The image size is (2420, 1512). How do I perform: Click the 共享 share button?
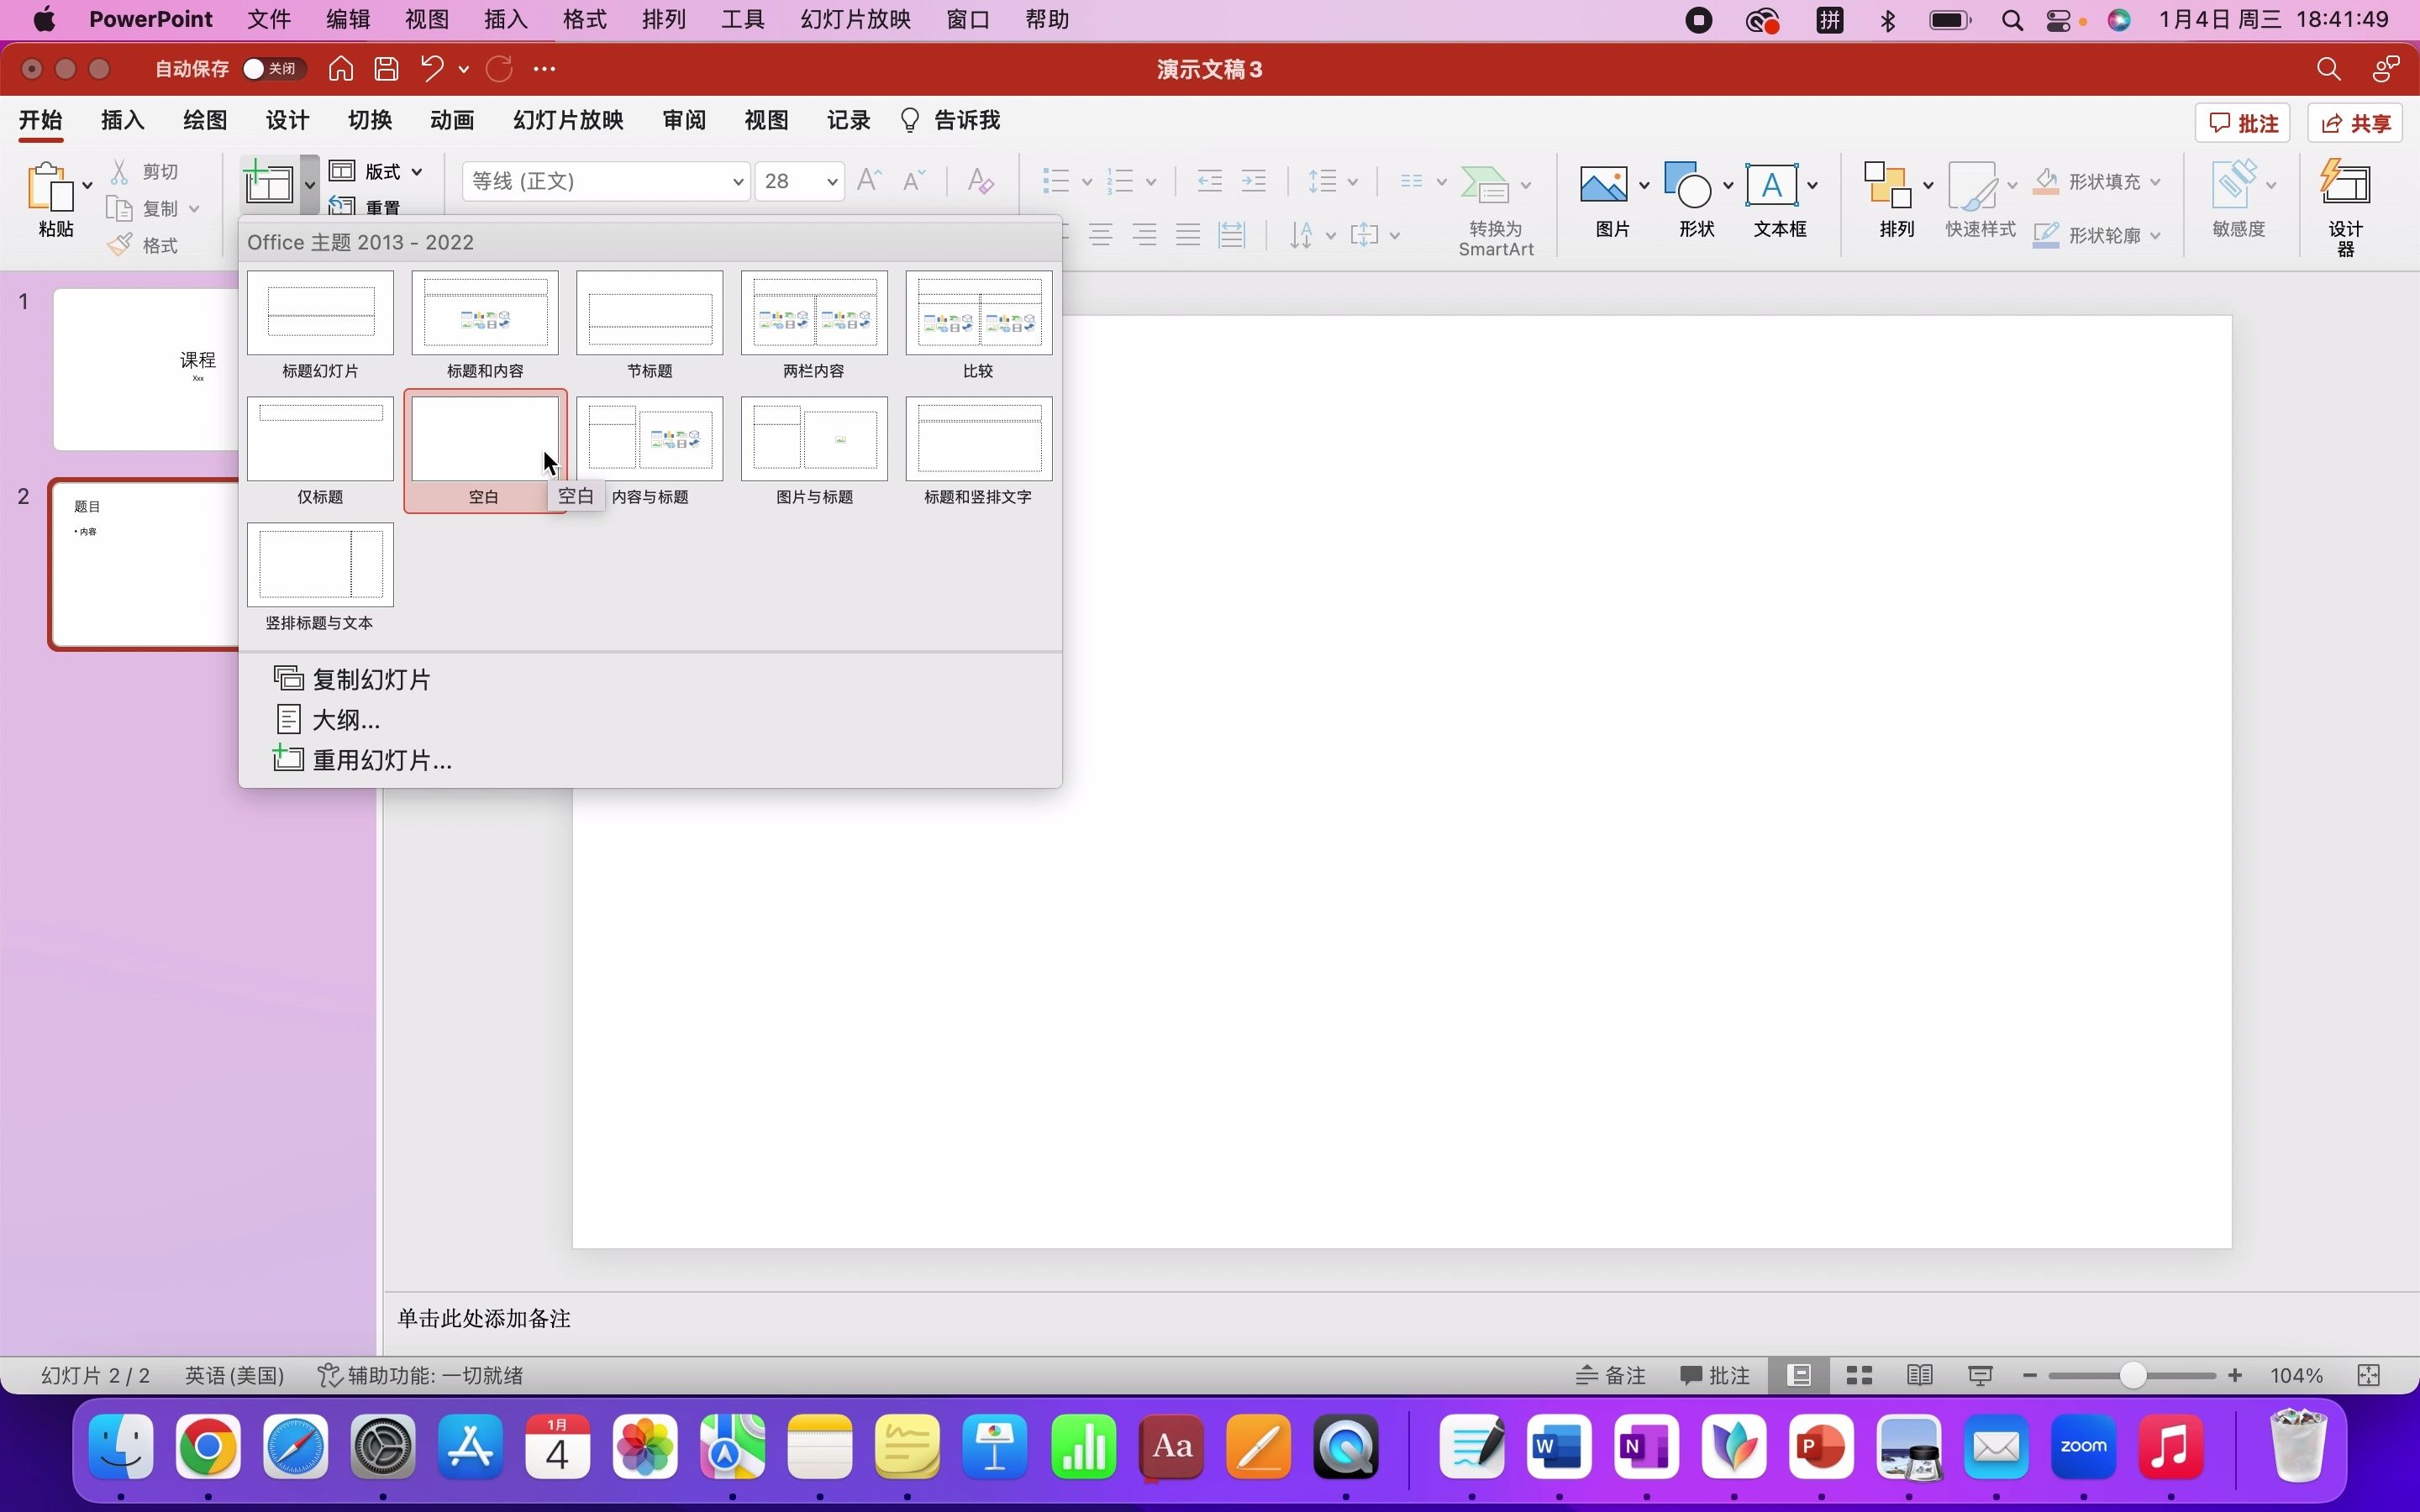pos(2355,123)
